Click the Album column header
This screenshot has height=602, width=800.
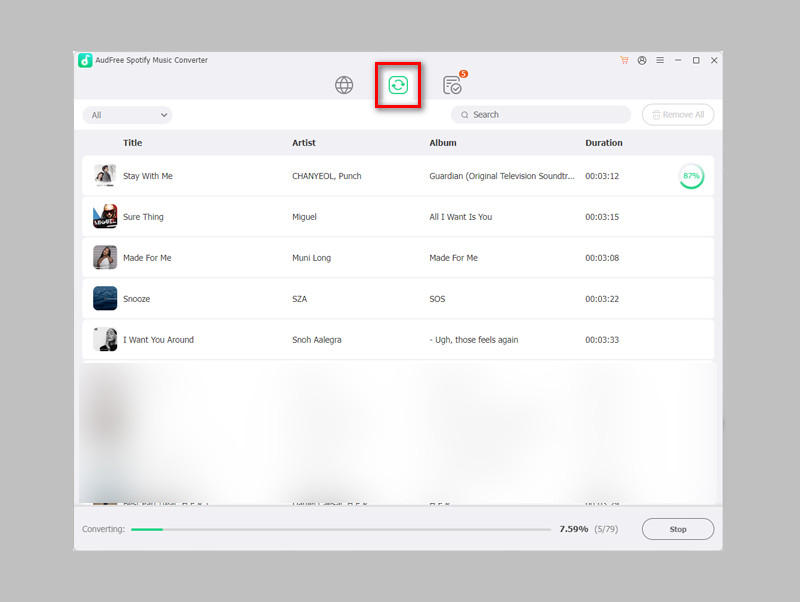pyautogui.click(x=443, y=143)
